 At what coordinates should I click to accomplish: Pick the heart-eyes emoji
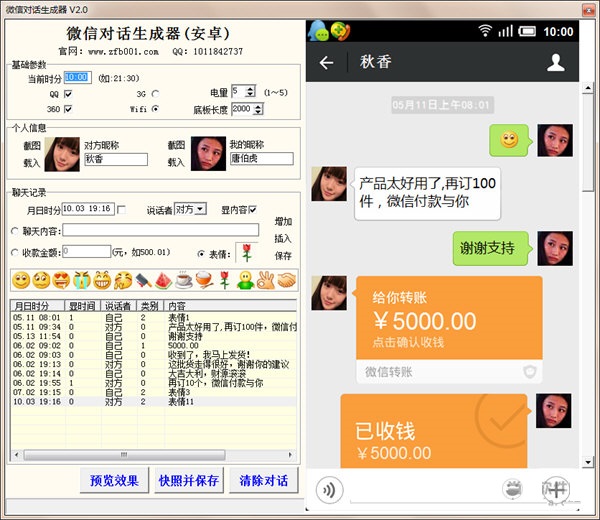61,280
